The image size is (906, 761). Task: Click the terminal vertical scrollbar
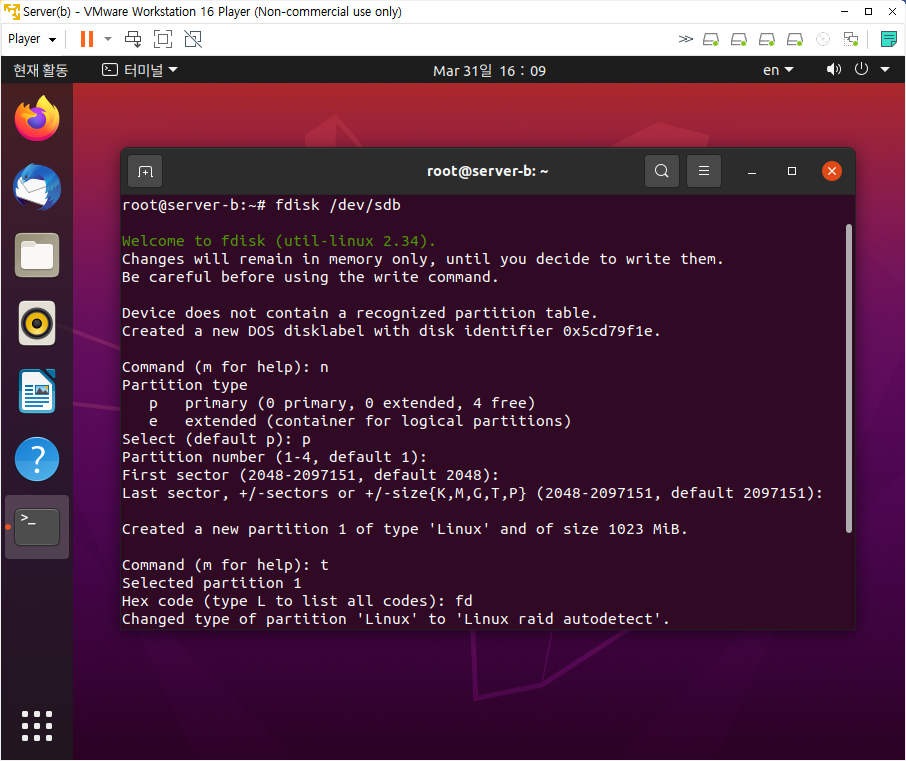click(x=848, y=378)
